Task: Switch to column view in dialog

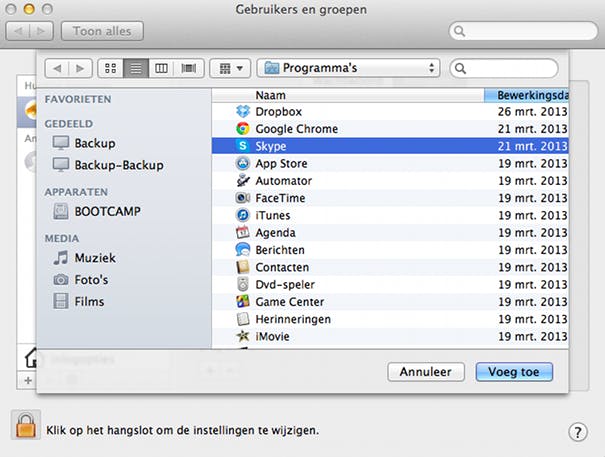Action: tap(161, 68)
